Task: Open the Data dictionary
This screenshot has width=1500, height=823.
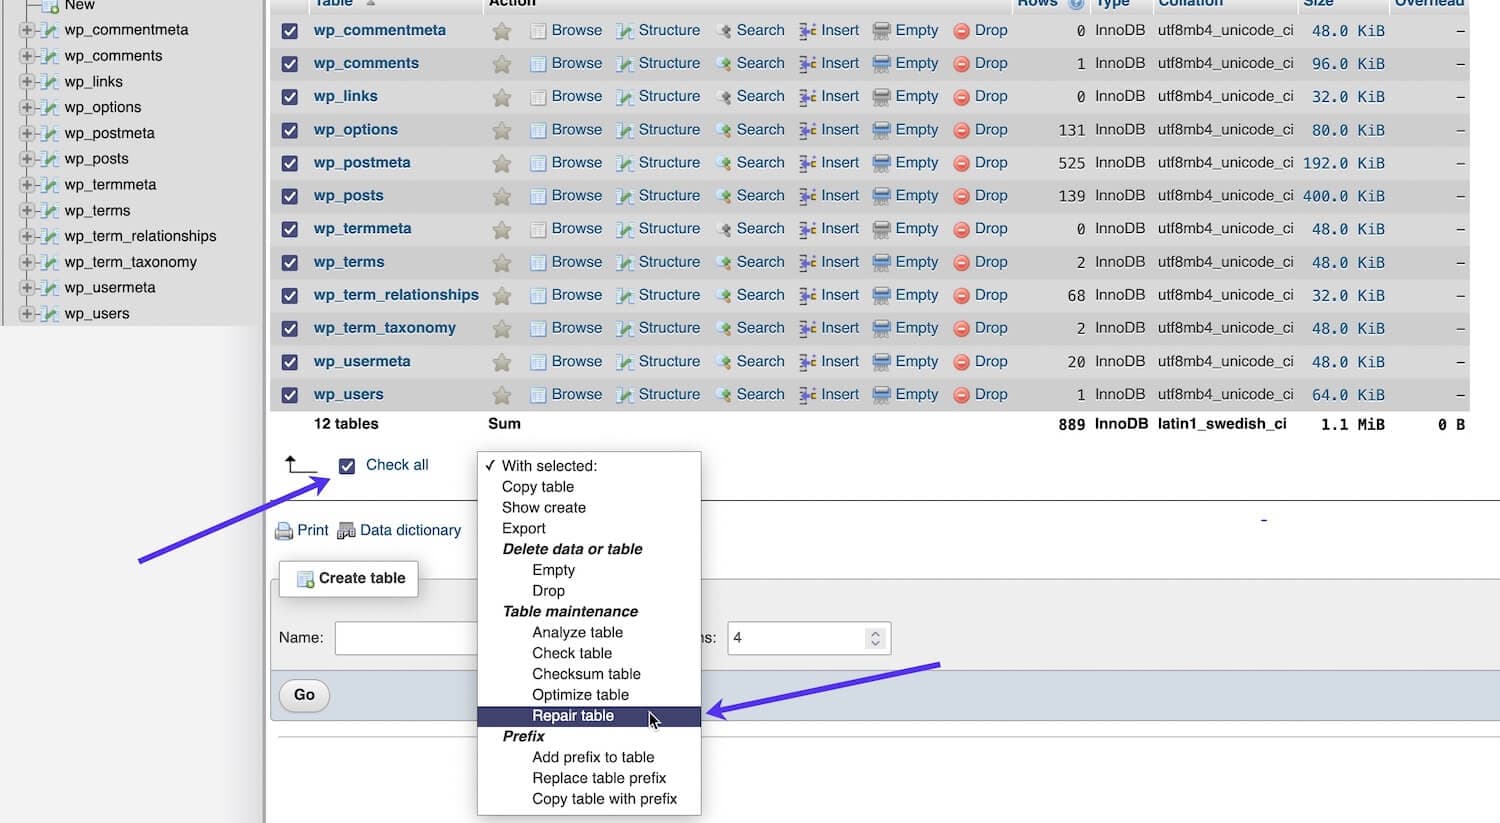Action: [x=409, y=530]
